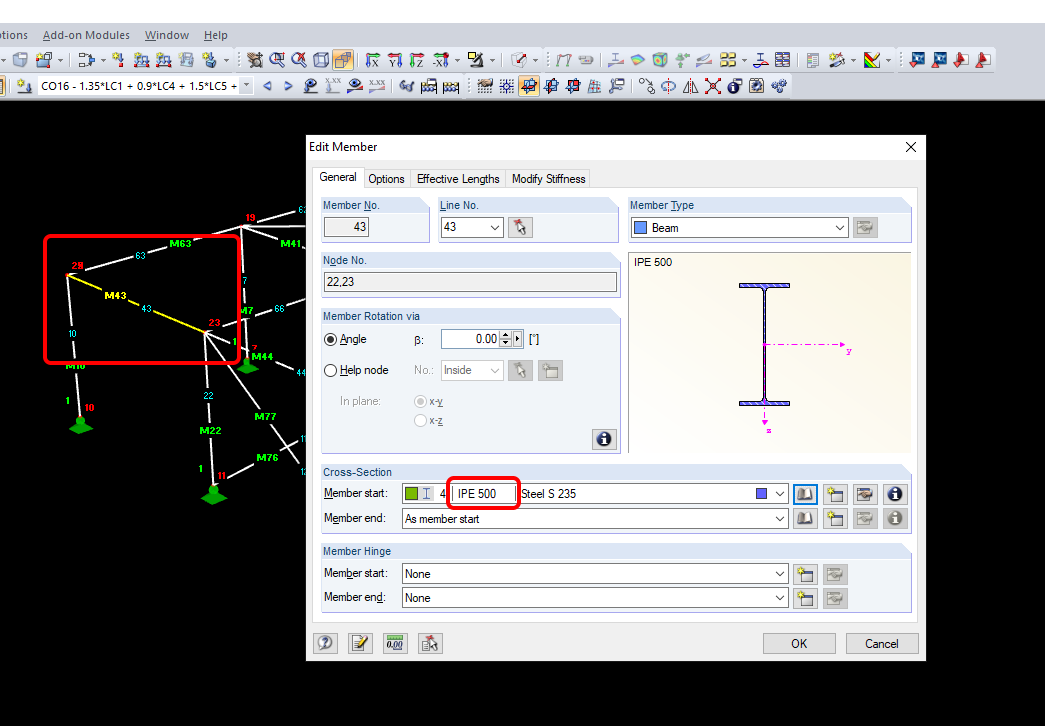Viewport: 1045px width, 726px height.
Task: Switch to Effective Lengths tab
Action: [x=458, y=179]
